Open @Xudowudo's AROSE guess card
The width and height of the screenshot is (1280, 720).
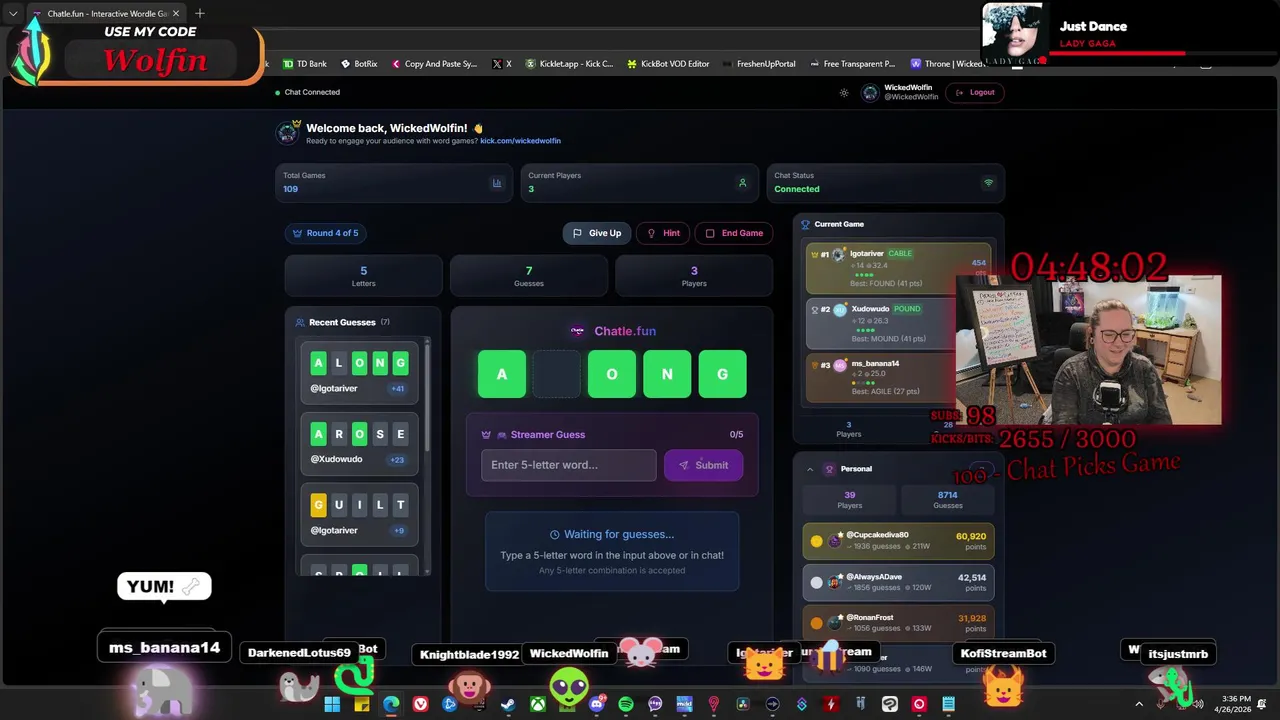pyautogui.click(x=359, y=443)
